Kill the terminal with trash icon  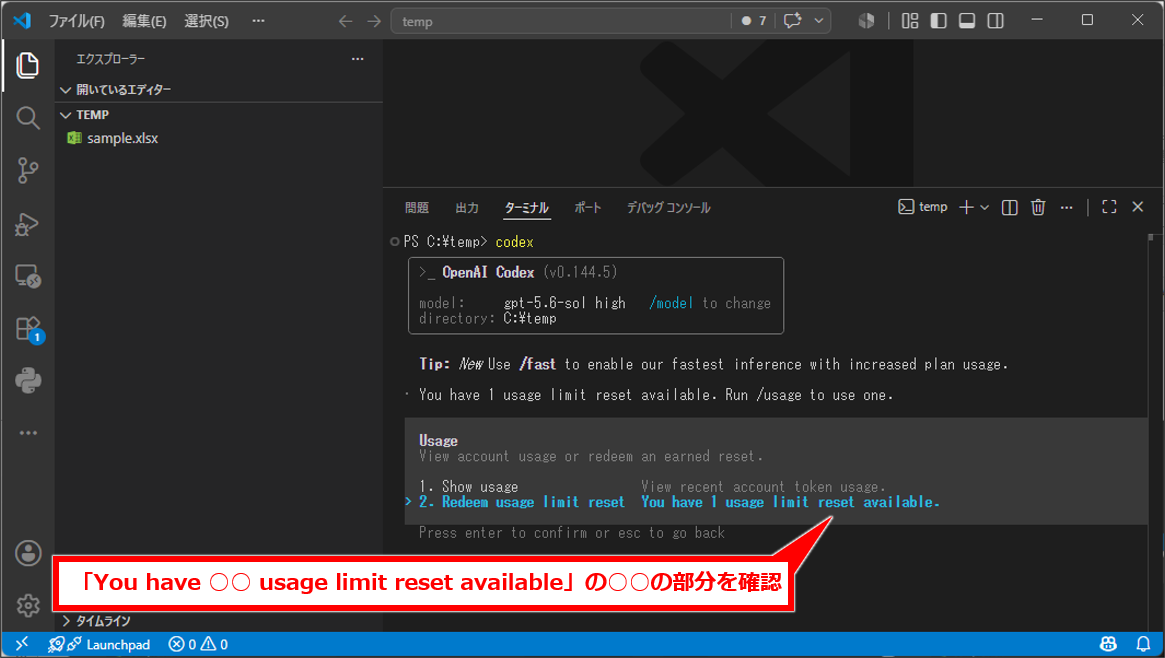(1038, 207)
